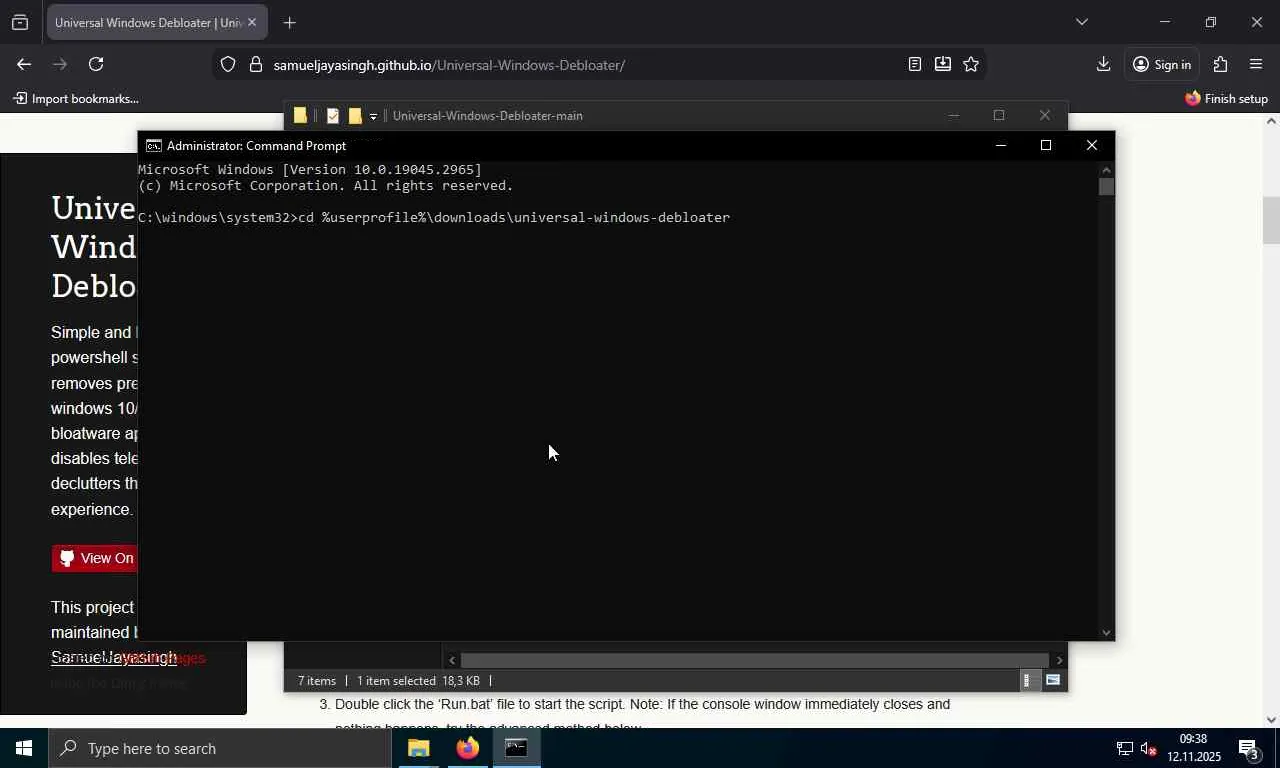
Task: Switch to Firefox from the taskbar
Action: click(x=467, y=748)
